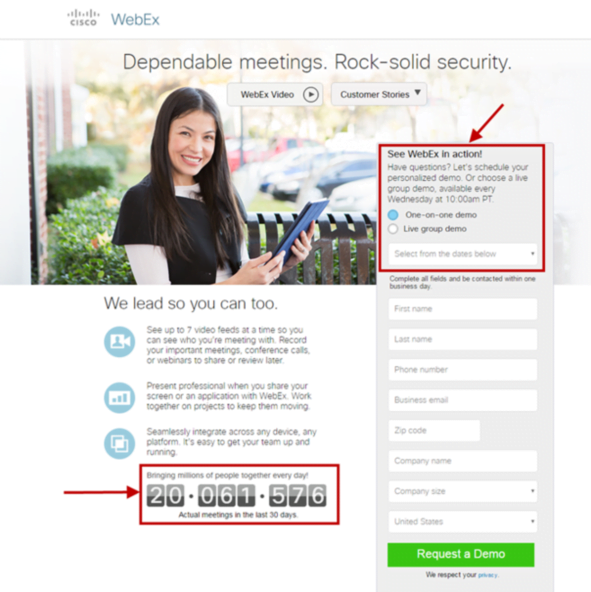591x592 pixels.
Task: Click the WebEx Video button
Action: tap(275, 94)
